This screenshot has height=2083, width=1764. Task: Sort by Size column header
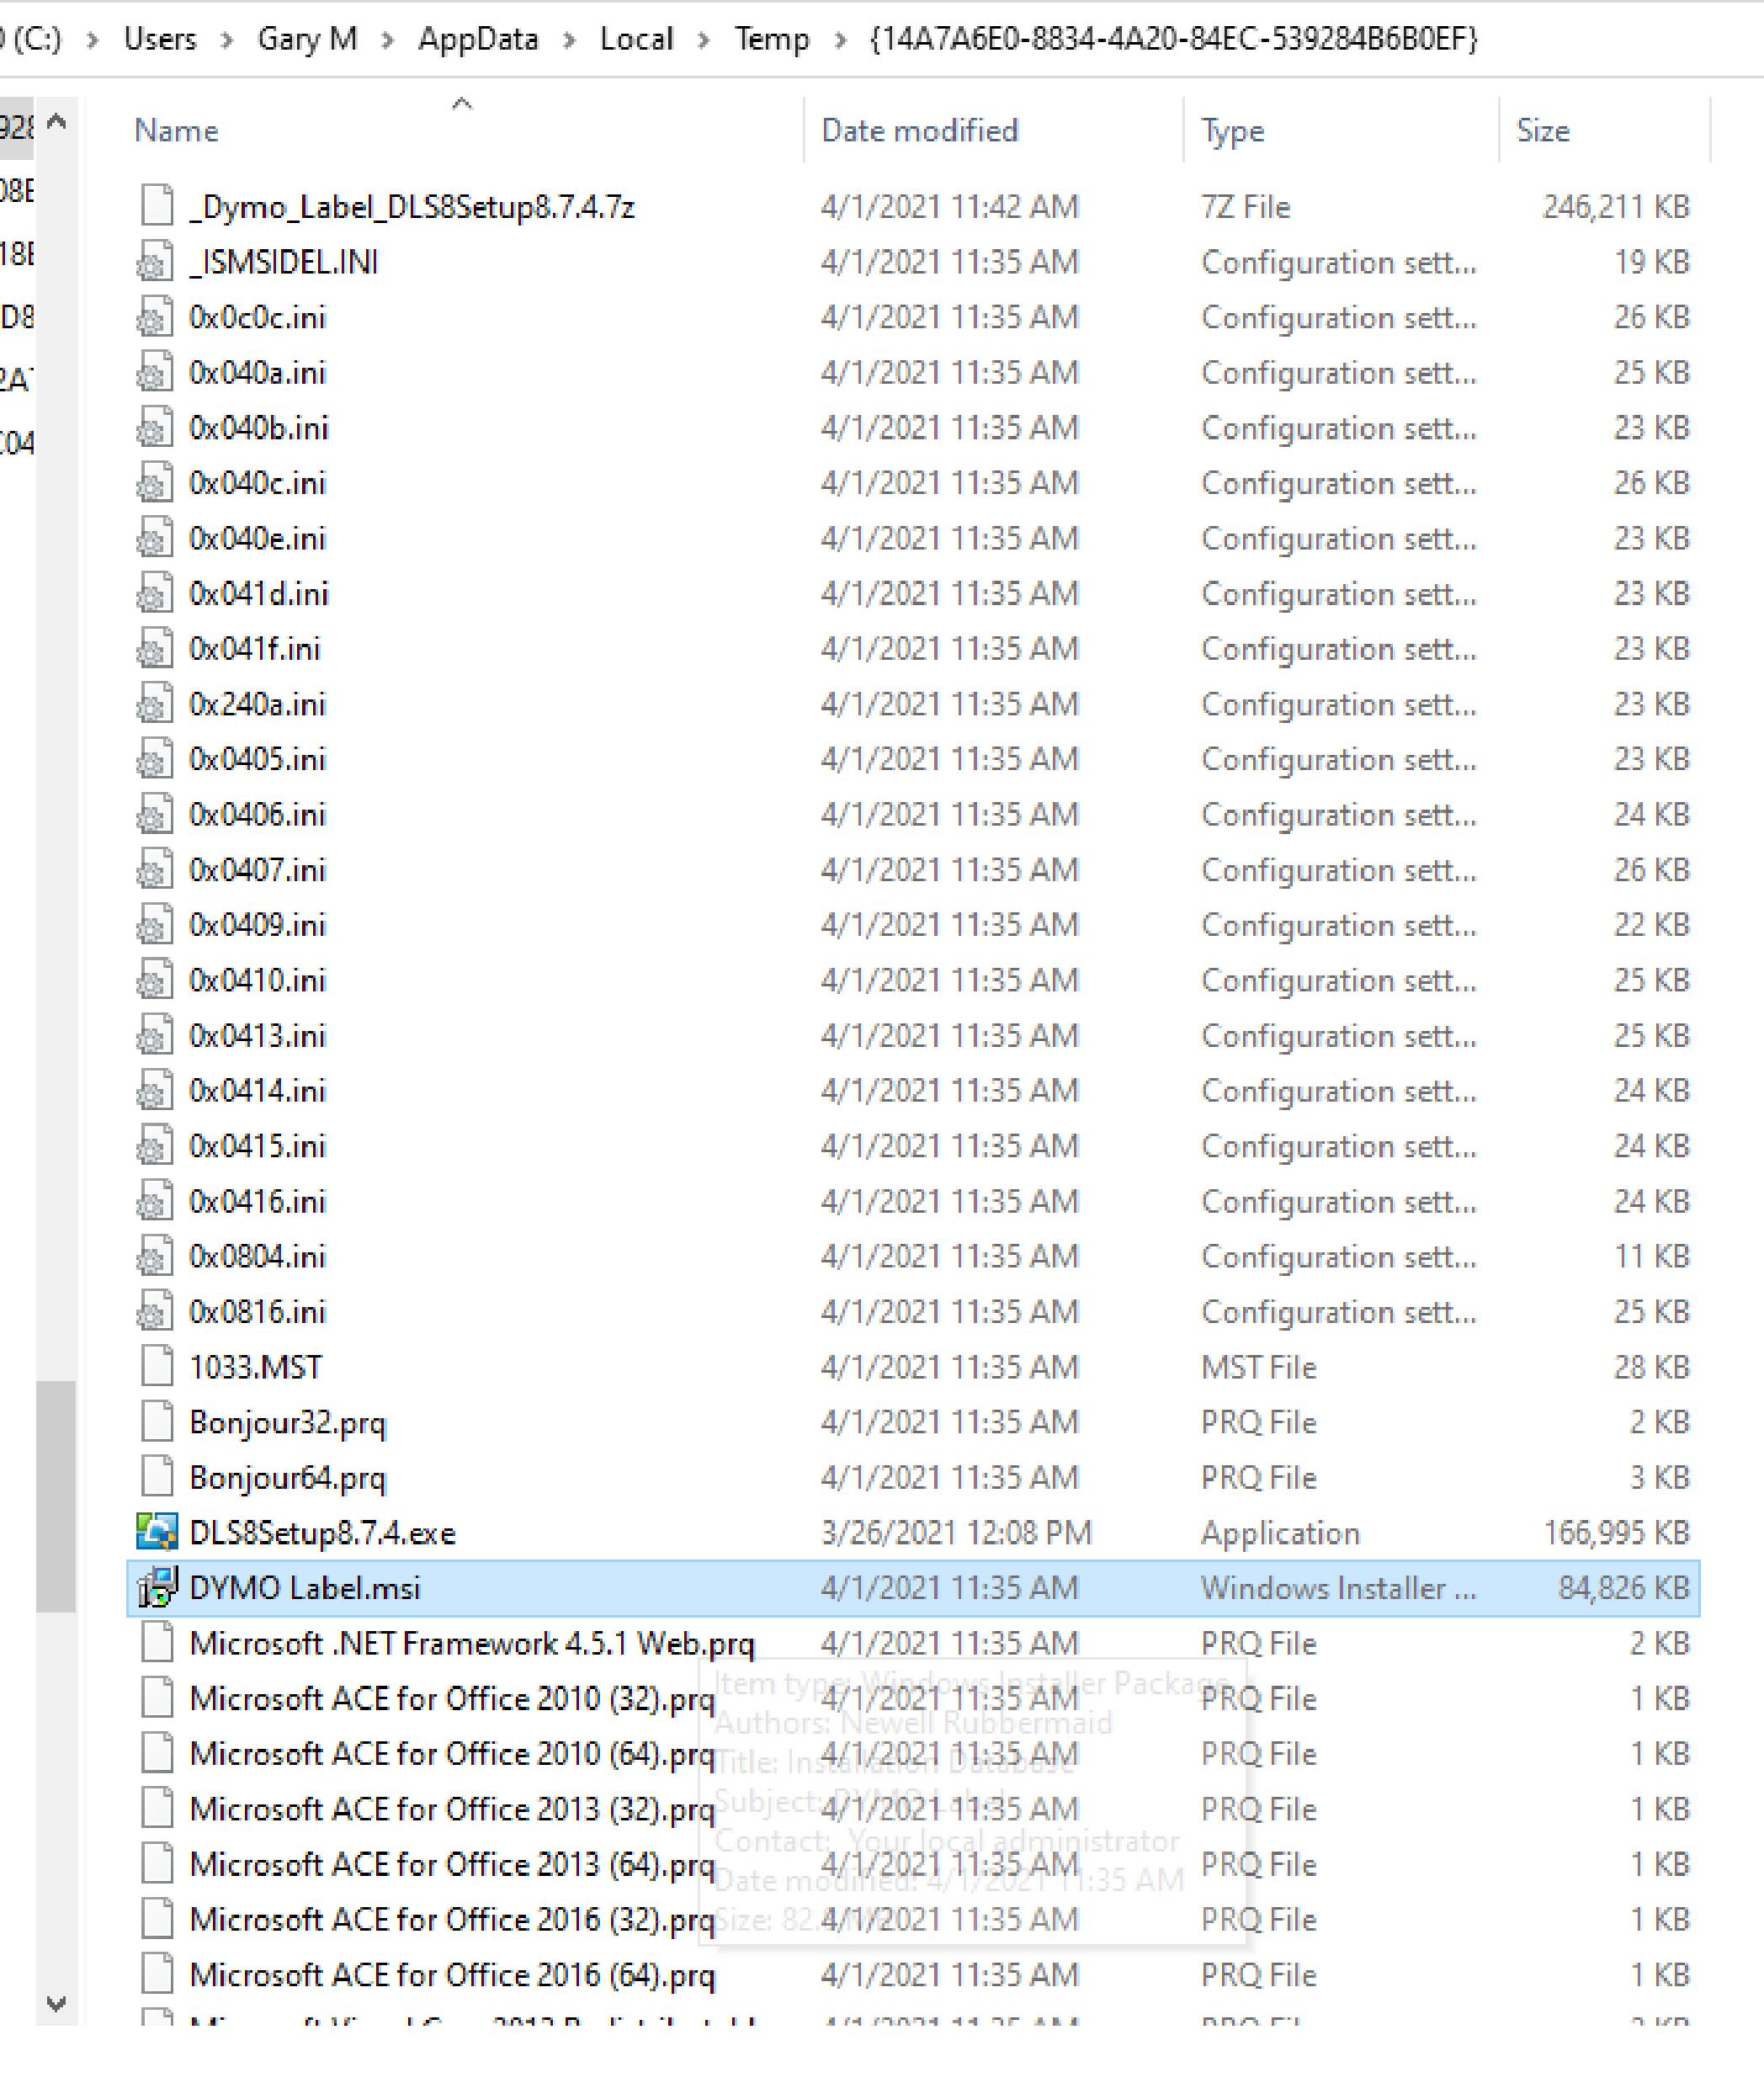point(1542,130)
